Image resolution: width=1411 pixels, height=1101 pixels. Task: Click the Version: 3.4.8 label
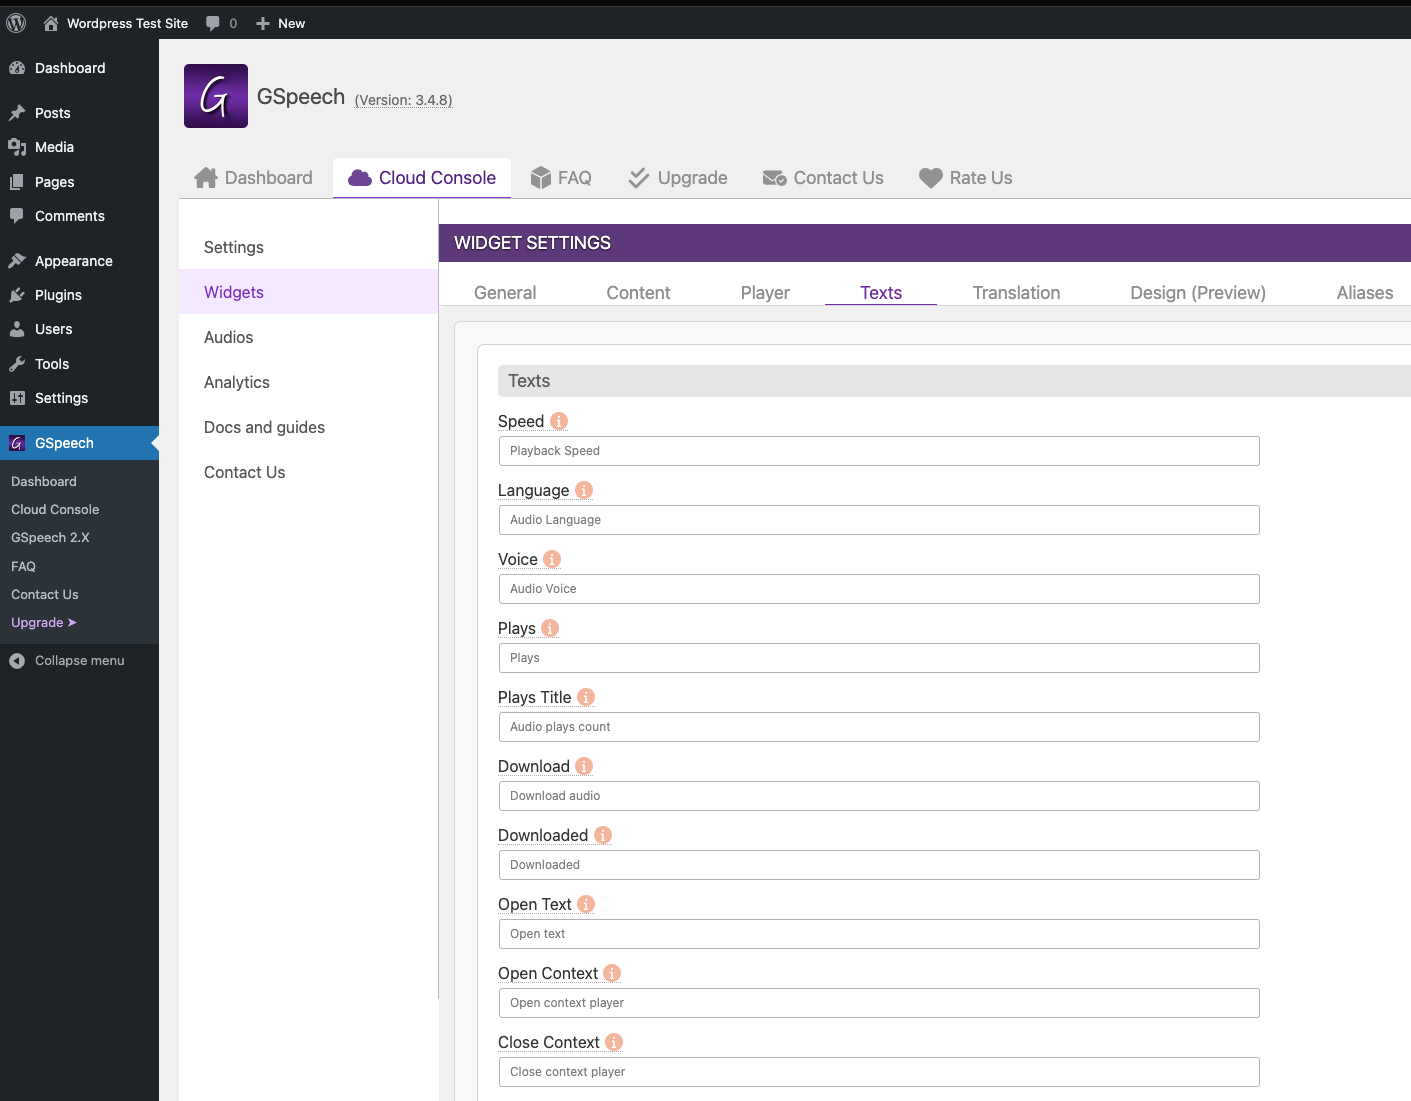tap(403, 100)
